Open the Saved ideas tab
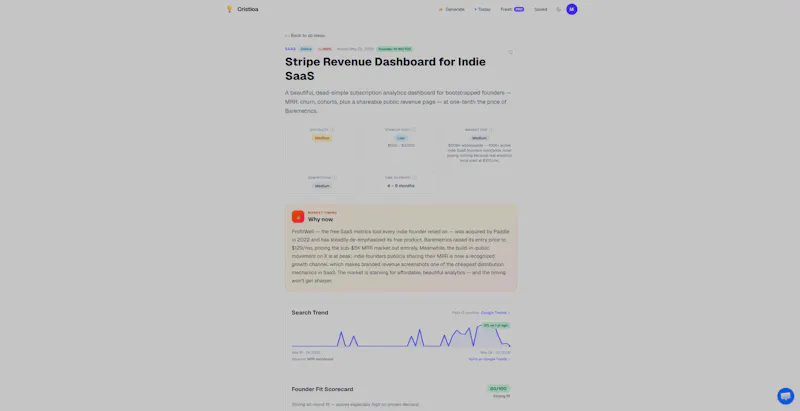The height and width of the screenshot is (411, 800). tap(540, 9)
